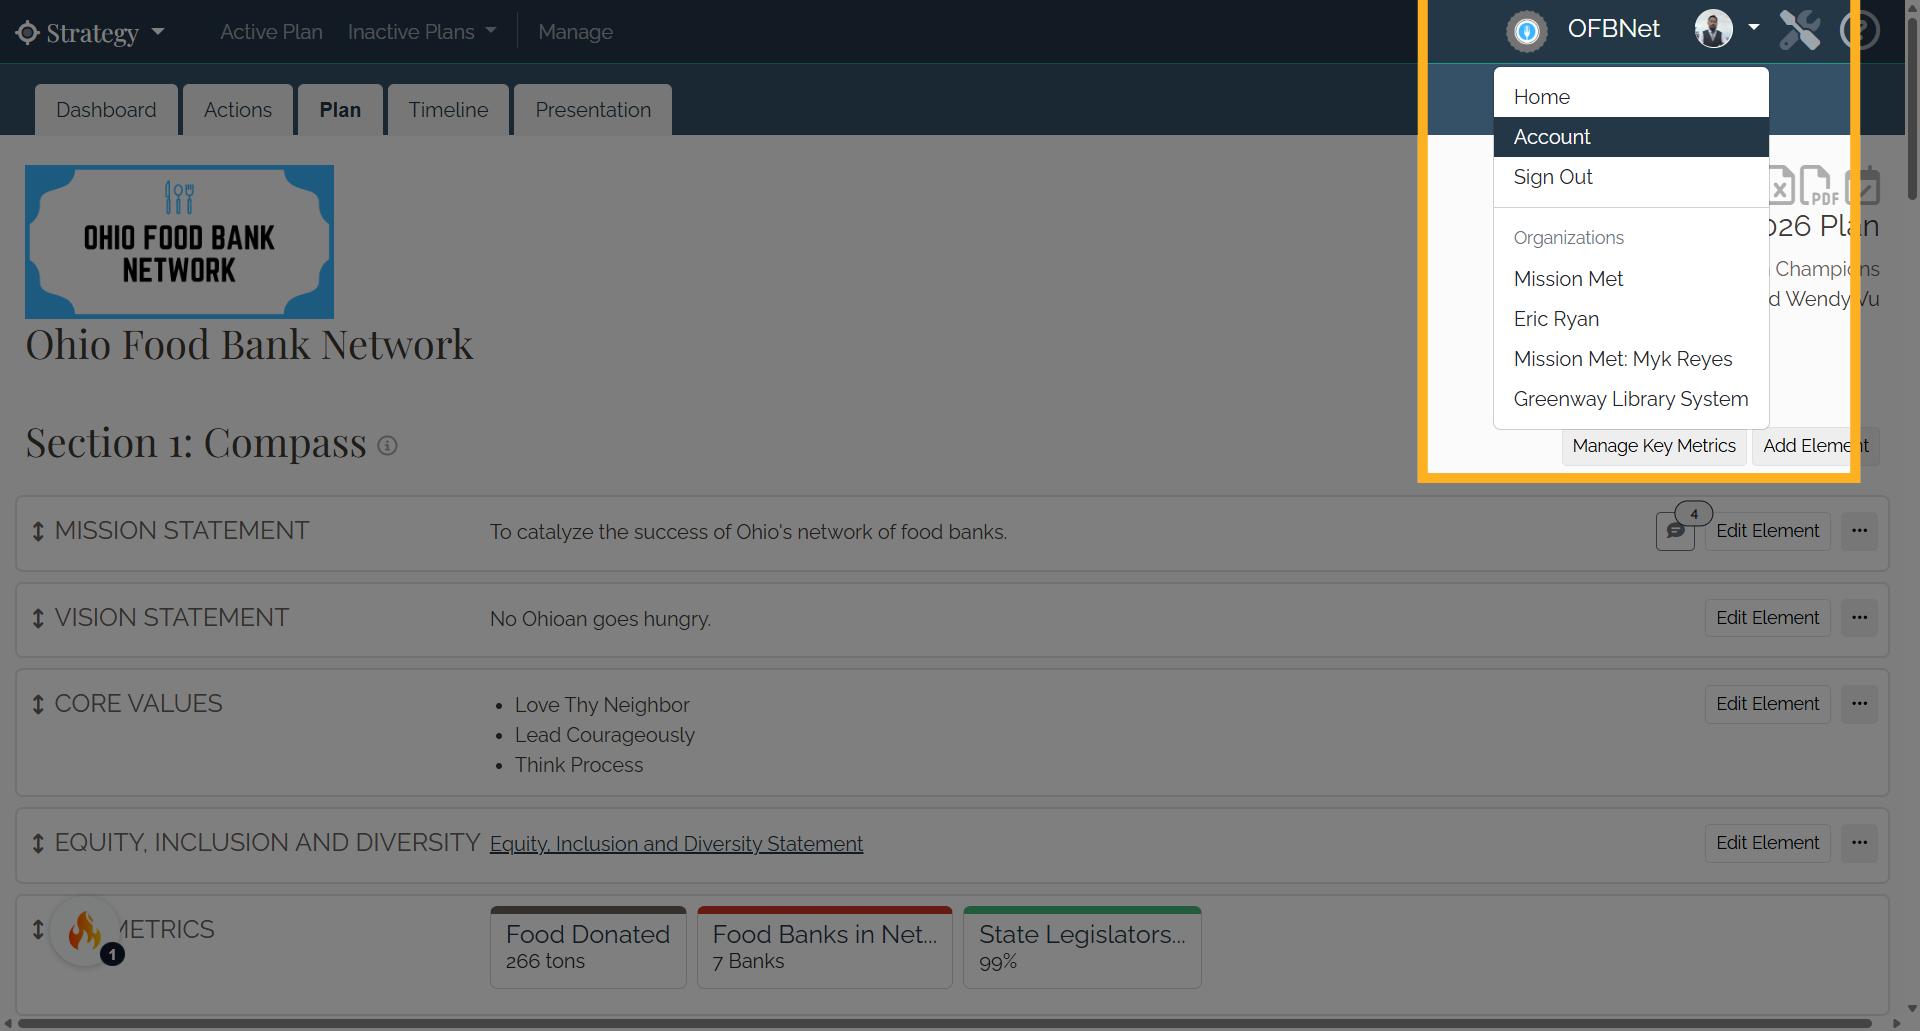Click the horizontal scrollbar at the bottom
The height and width of the screenshot is (1031, 1920).
pos(945,1023)
